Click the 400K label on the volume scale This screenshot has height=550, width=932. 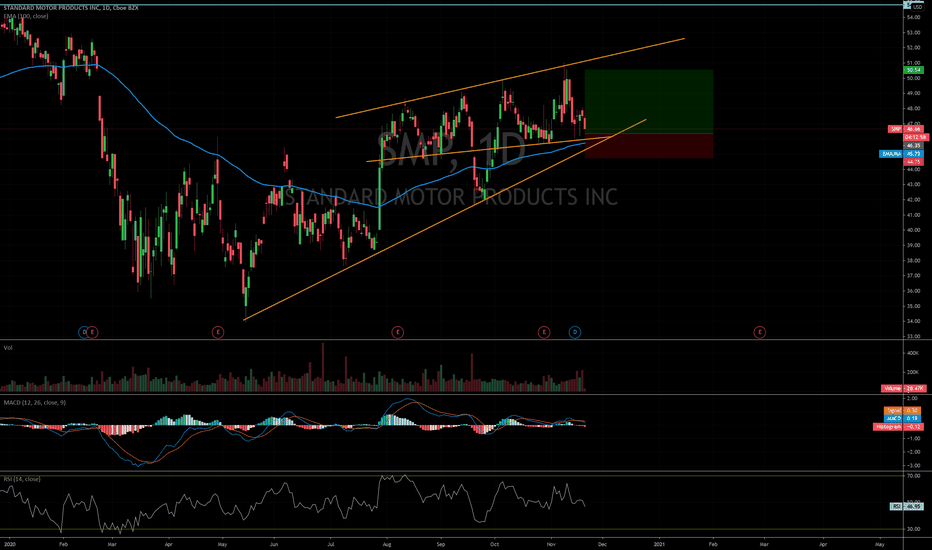pyautogui.click(x=912, y=353)
